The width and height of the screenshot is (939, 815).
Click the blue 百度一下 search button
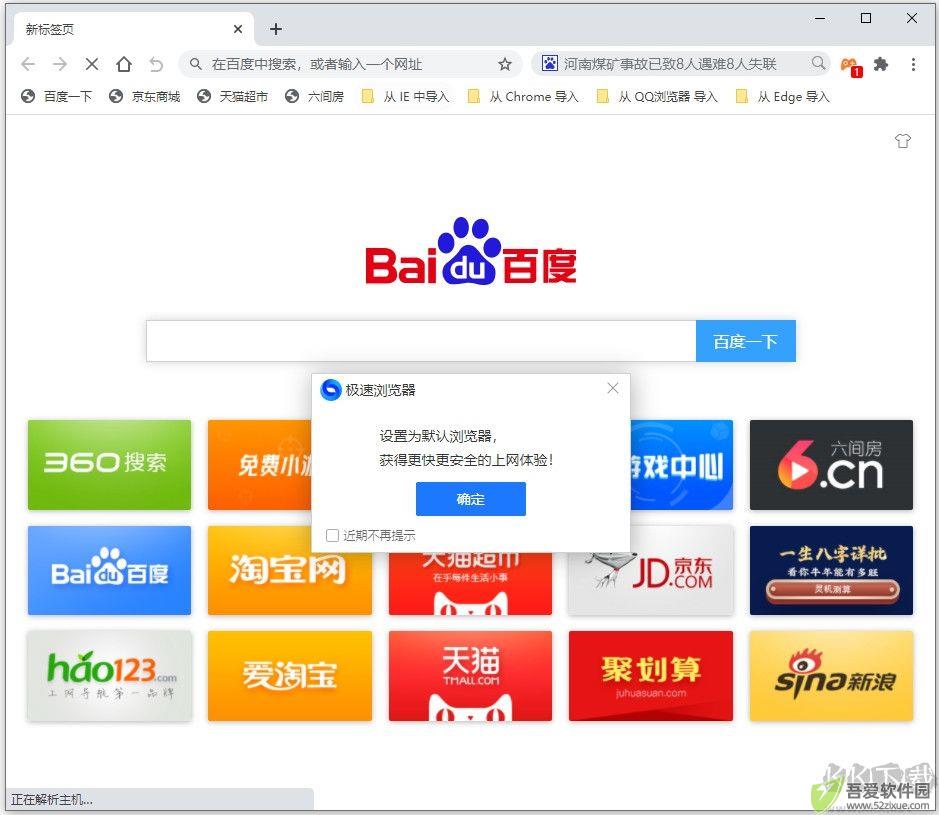[746, 341]
